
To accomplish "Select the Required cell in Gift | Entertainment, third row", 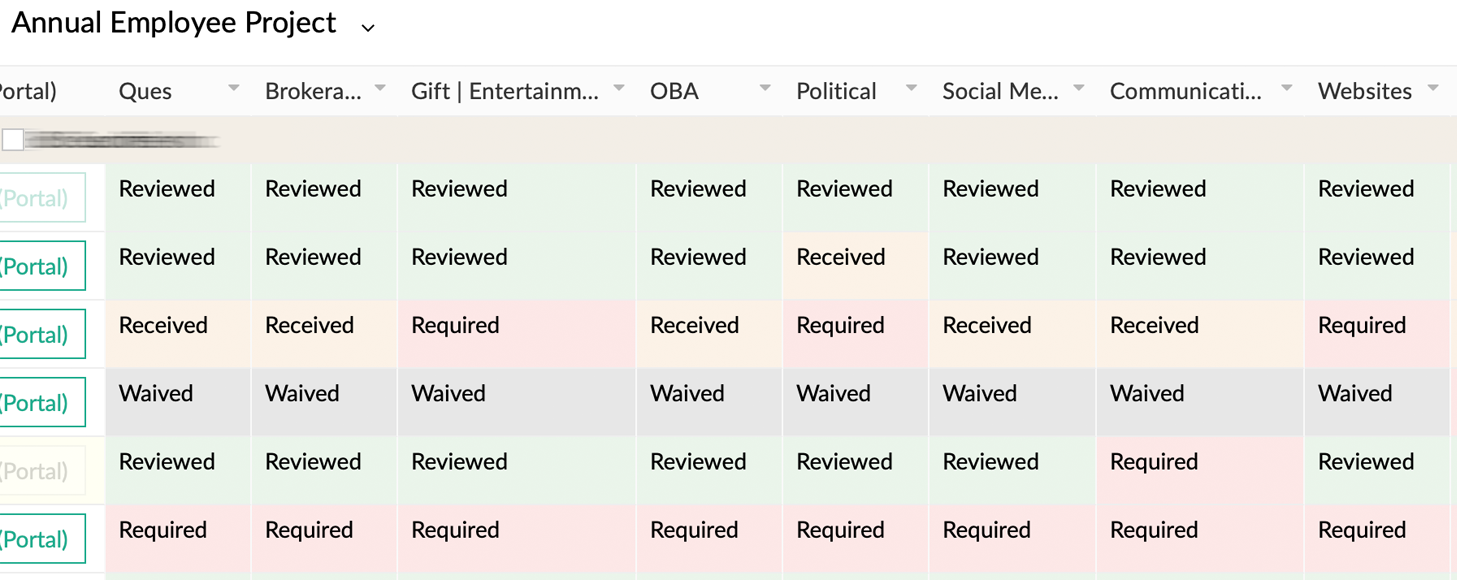I will [x=455, y=326].
